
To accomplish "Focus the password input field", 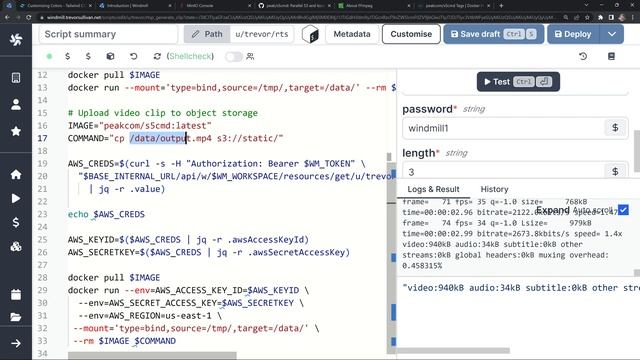I will pyautogui.click(x=503, y=128).
